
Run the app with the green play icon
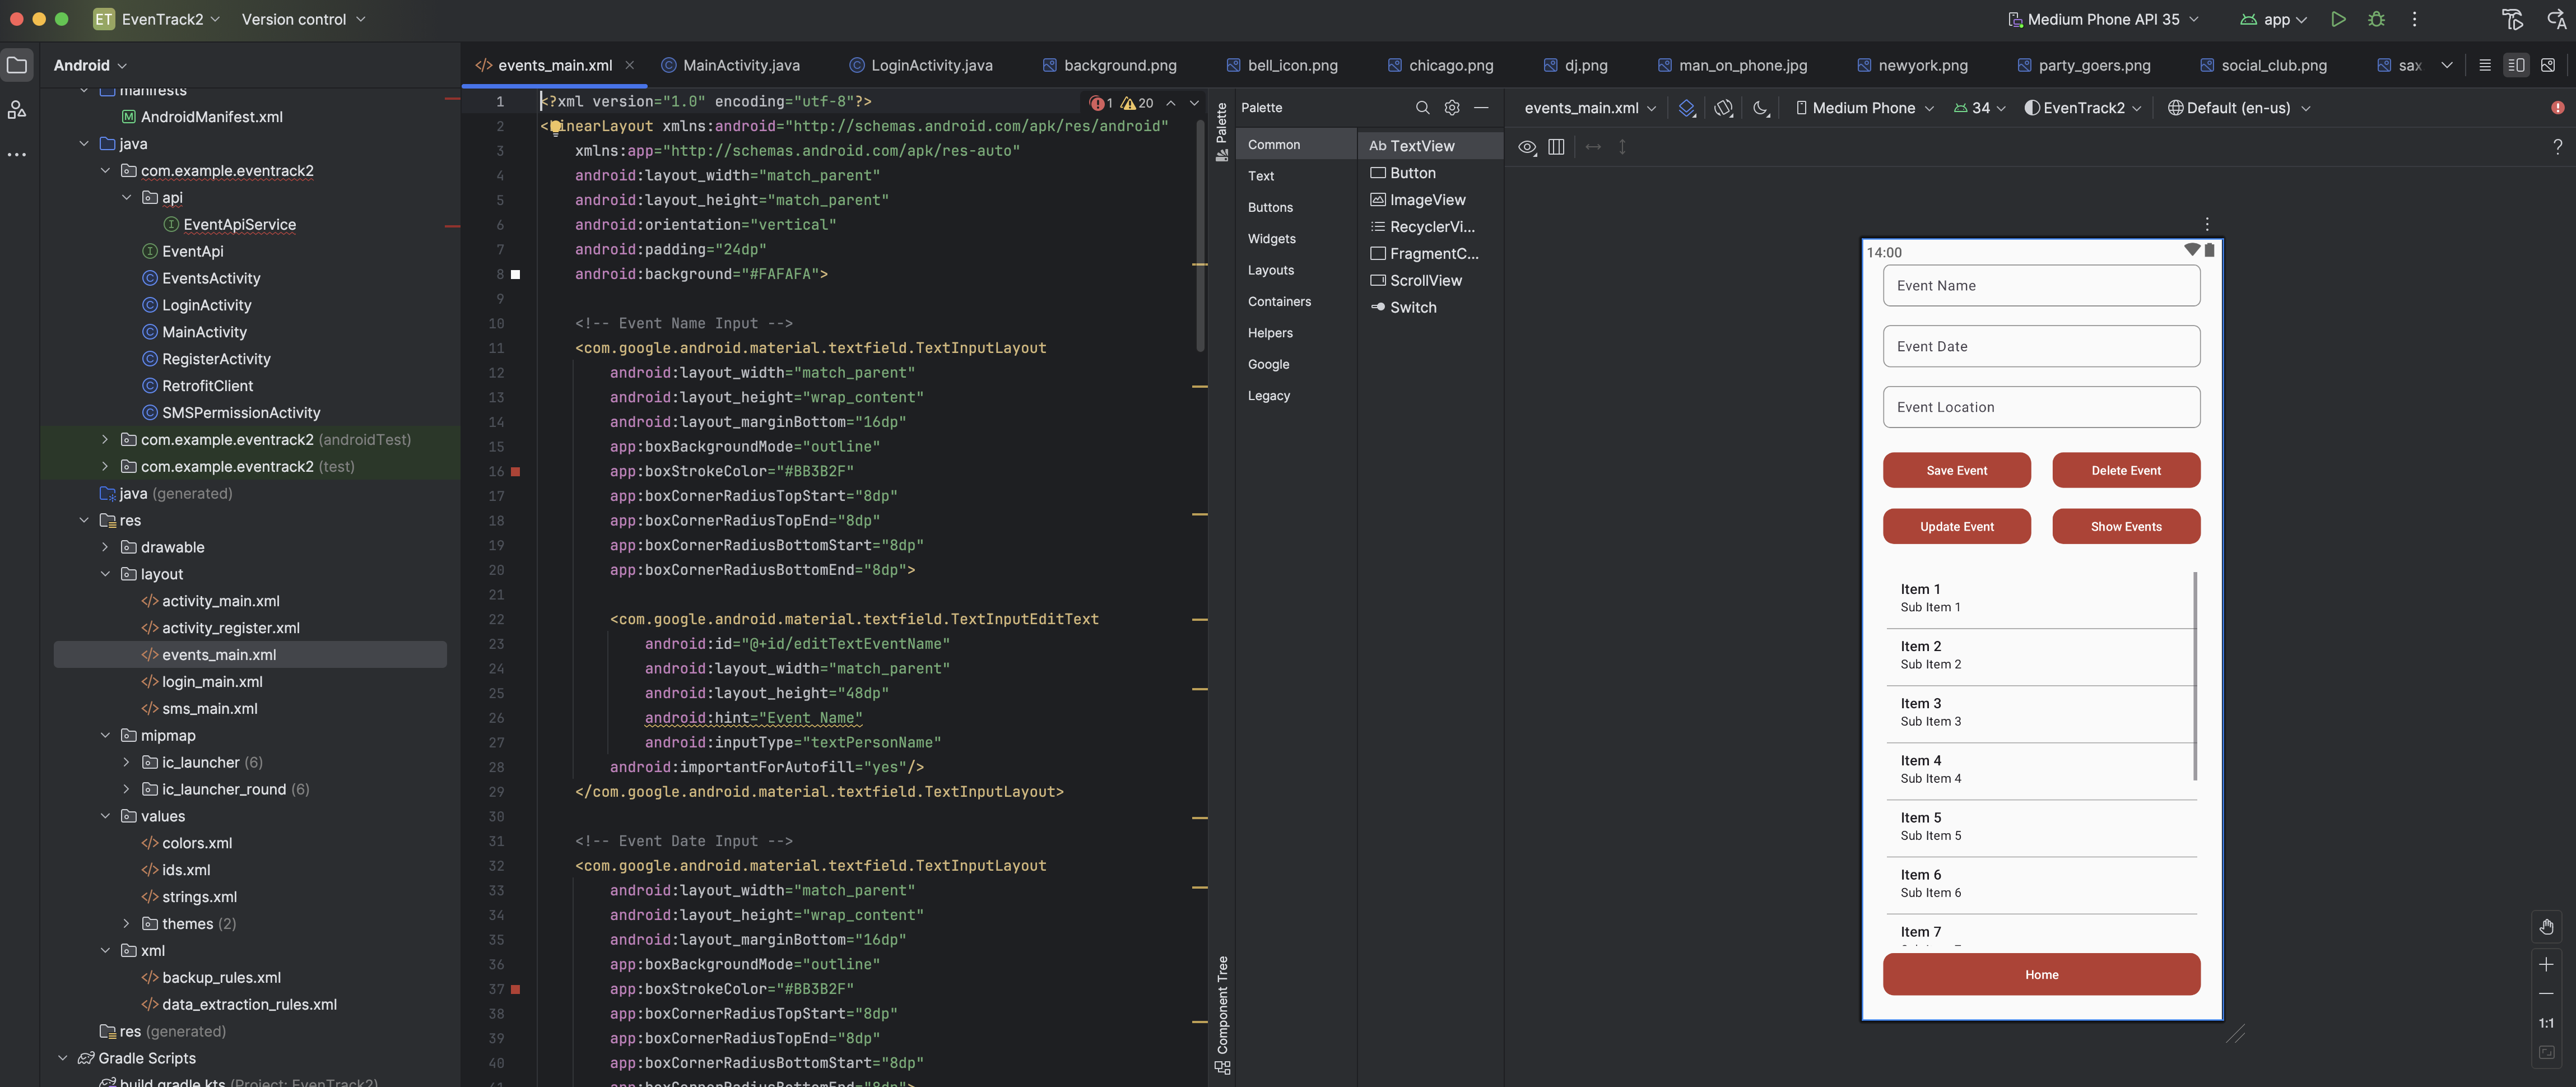(x=2338, y=19)
